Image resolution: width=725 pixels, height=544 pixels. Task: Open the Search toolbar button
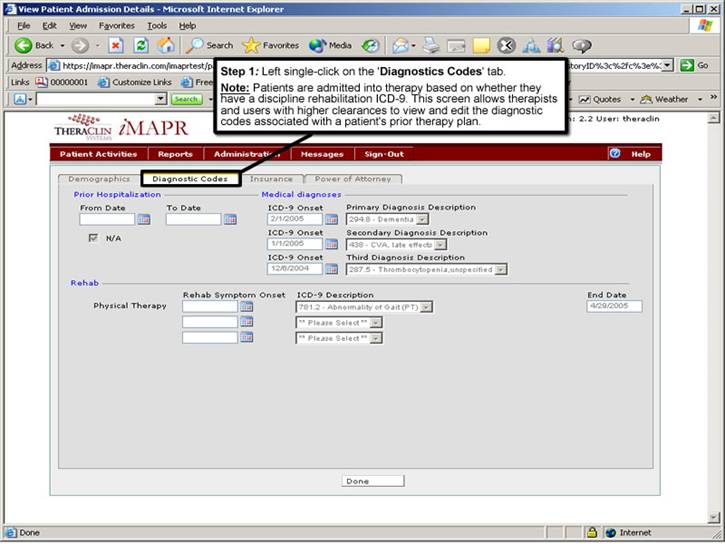point(209,45)
